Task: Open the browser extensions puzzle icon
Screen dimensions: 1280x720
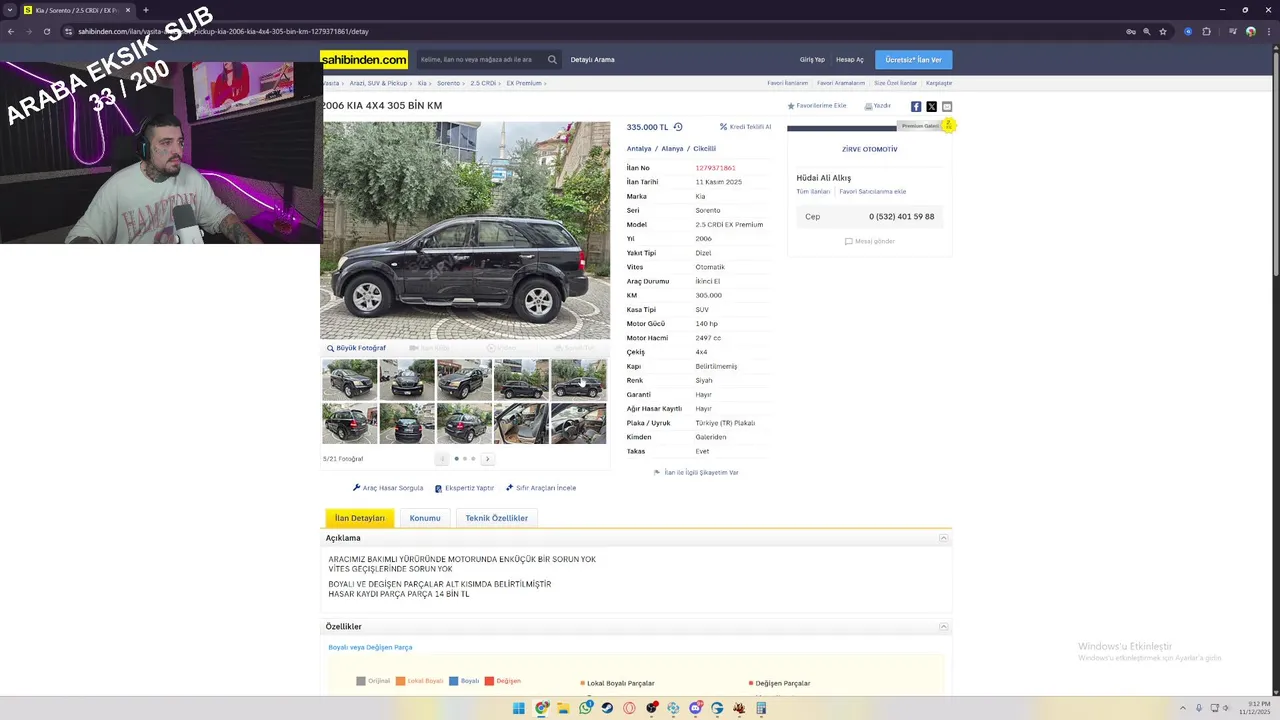Action: coord(1207,31)
